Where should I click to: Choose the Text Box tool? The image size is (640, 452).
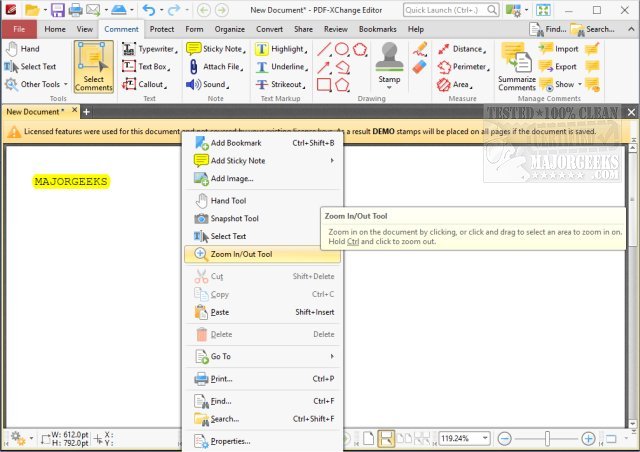click(146, 67)
